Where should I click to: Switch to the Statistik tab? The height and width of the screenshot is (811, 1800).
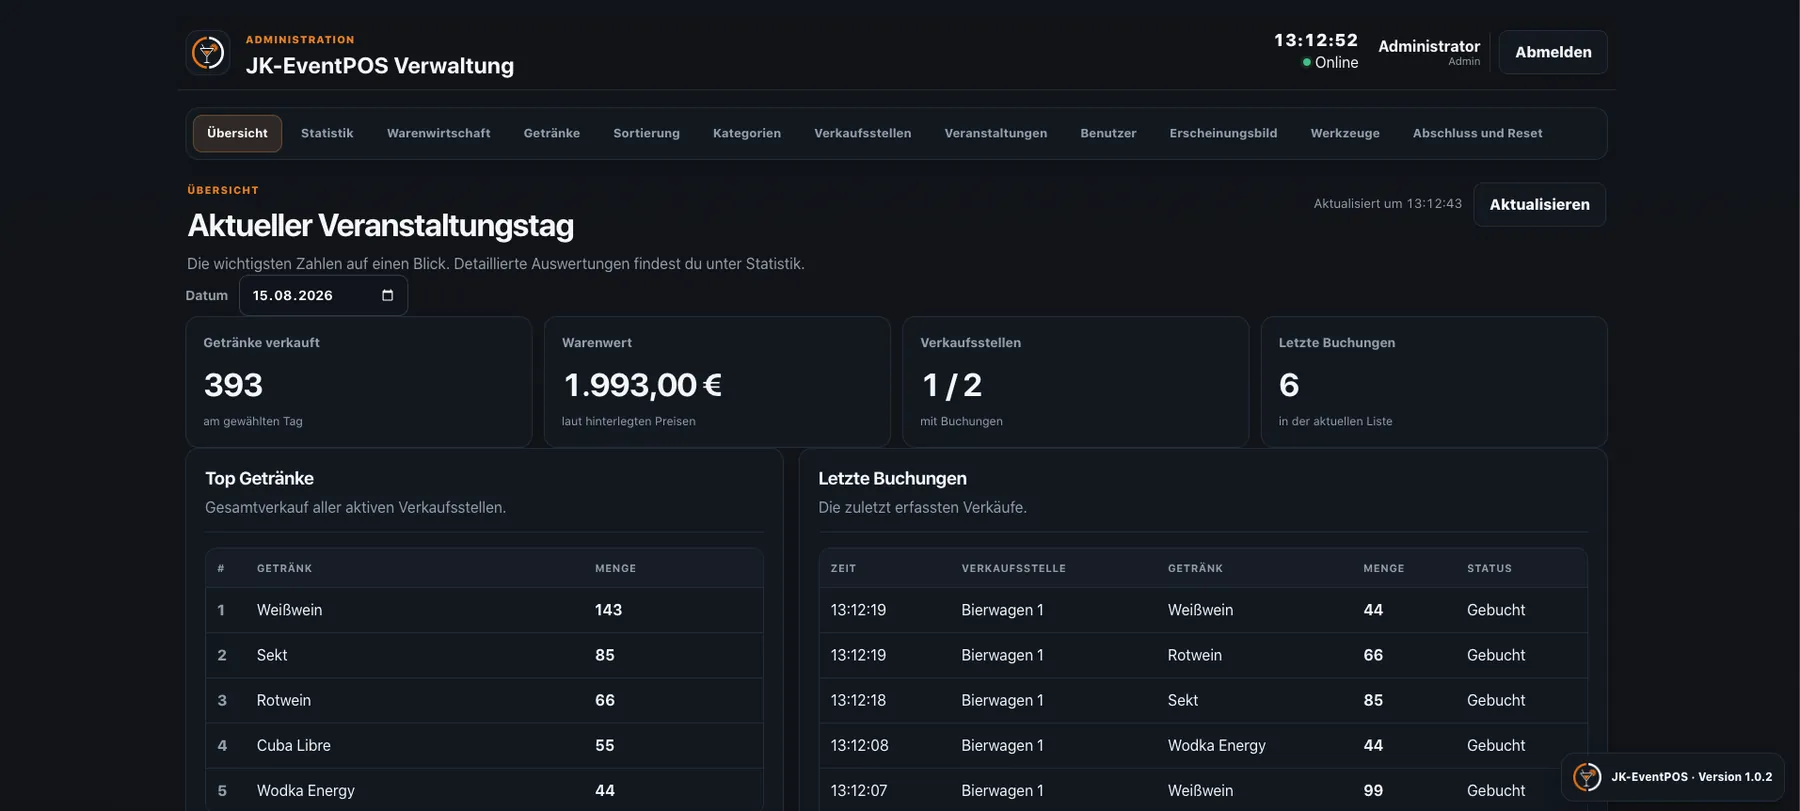pyautogui.click(x=327, y=133)
